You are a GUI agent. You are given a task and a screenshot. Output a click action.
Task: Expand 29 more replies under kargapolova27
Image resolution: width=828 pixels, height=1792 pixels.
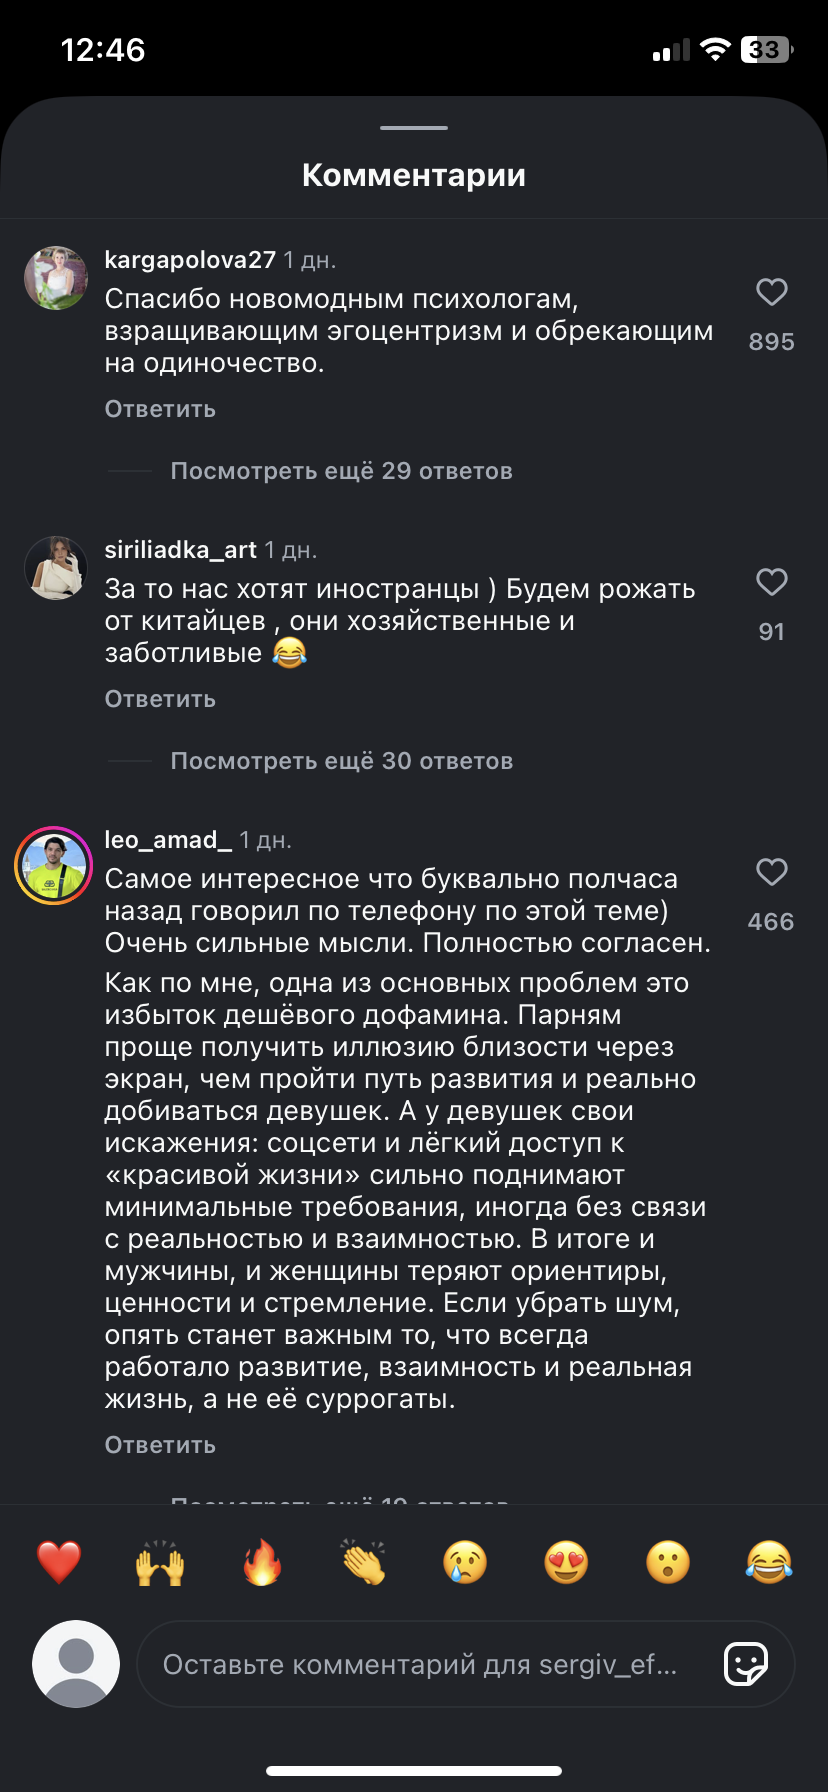[341, 471]
